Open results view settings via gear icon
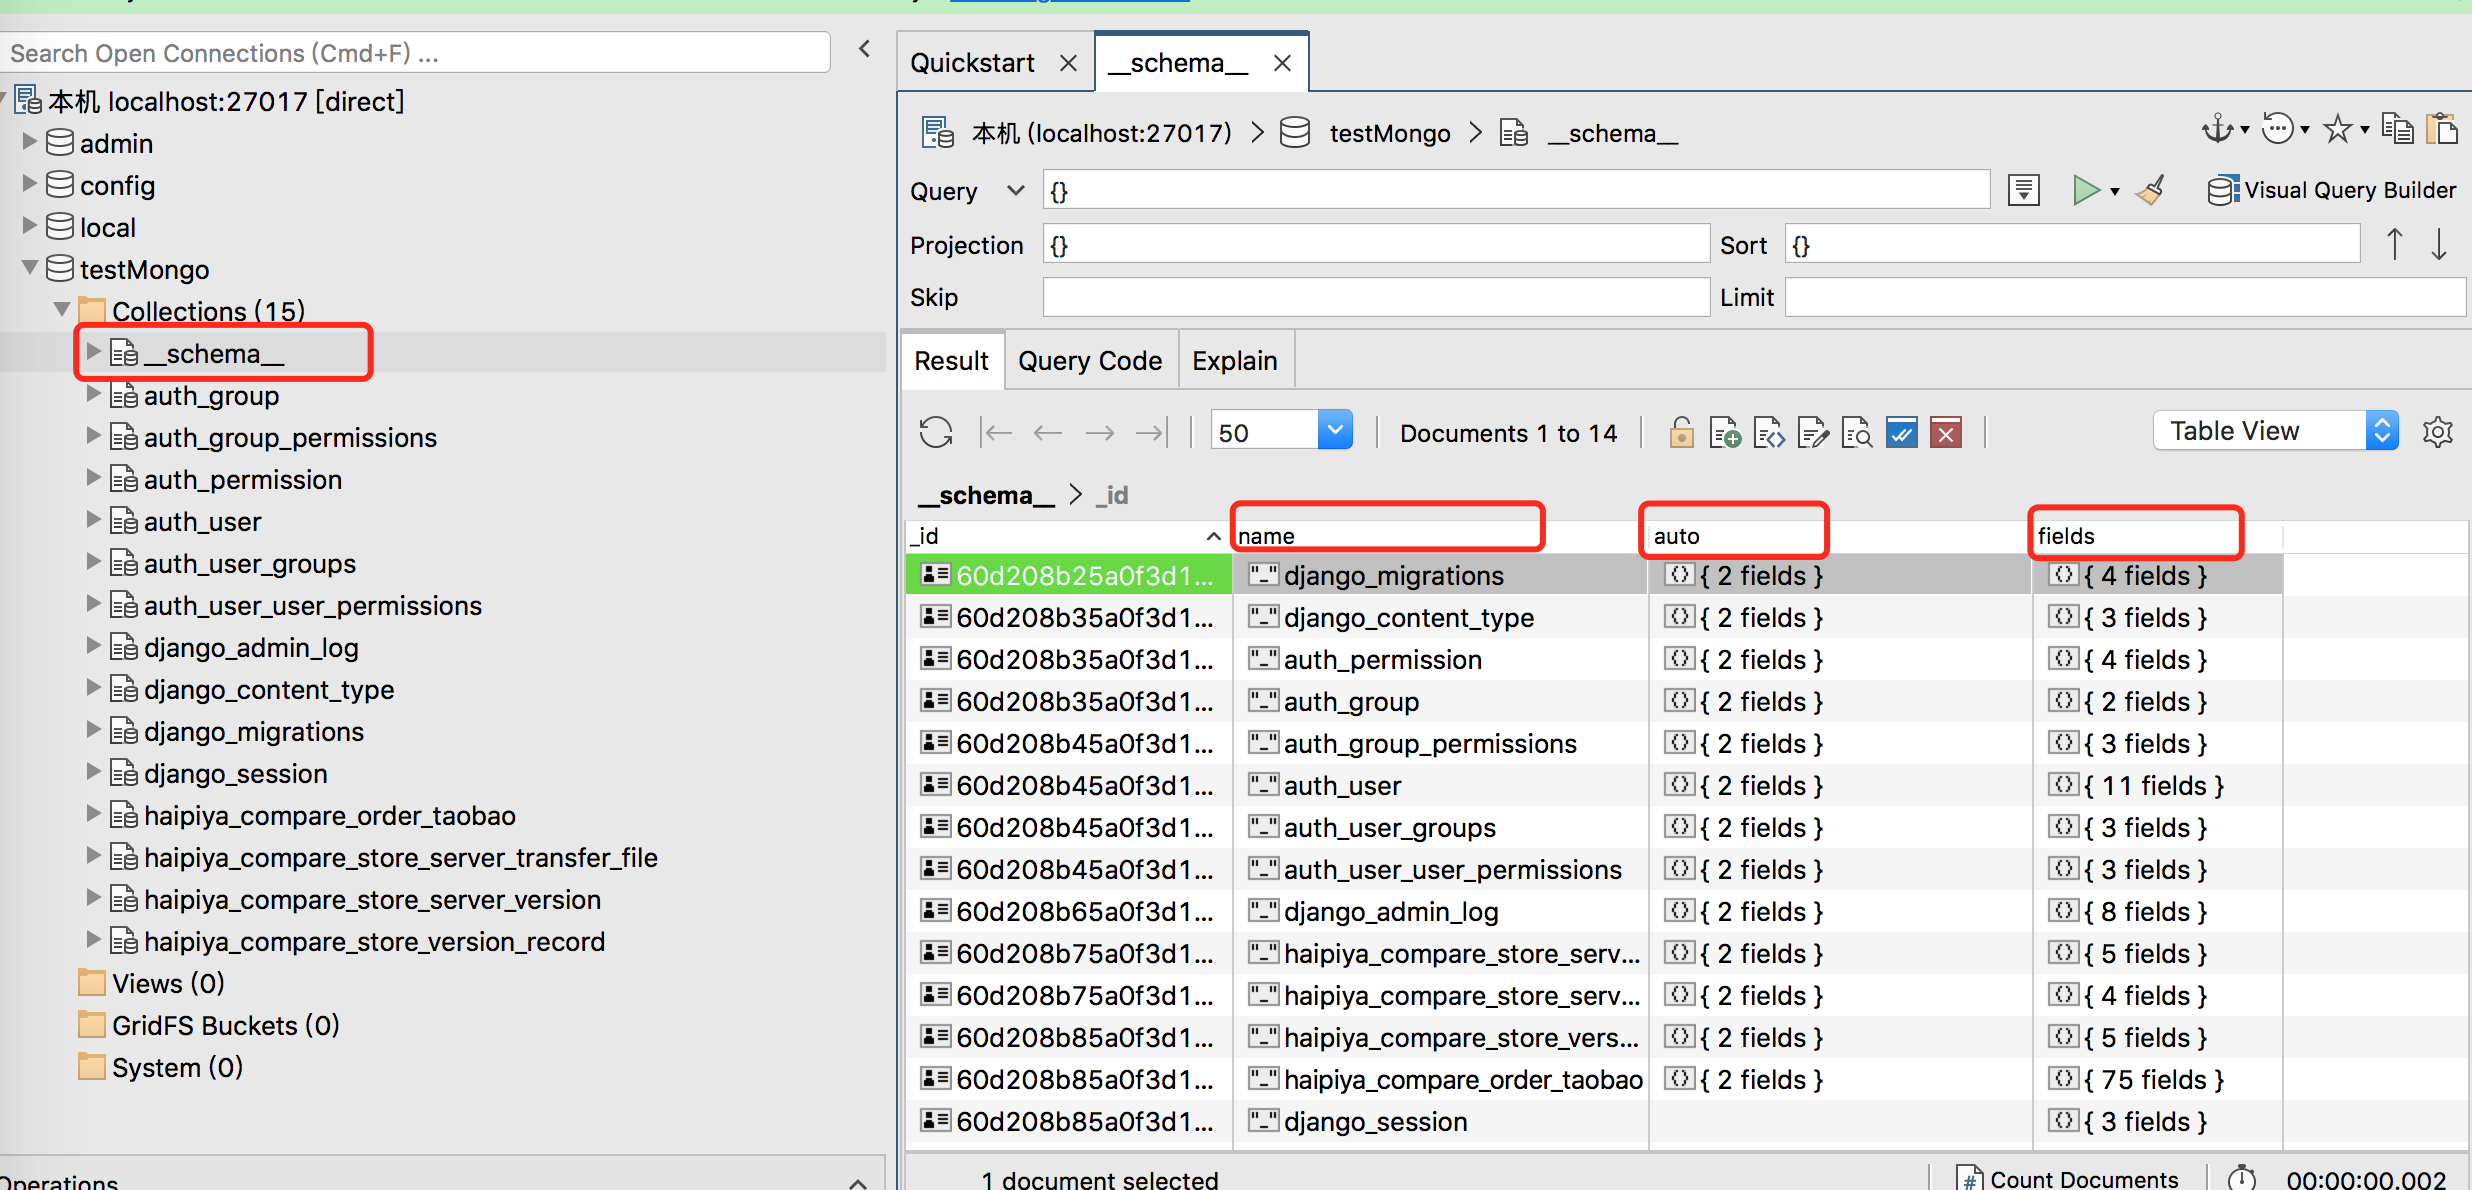This screenshot has width=2472, height=1190. click(x=2437, y=431)
